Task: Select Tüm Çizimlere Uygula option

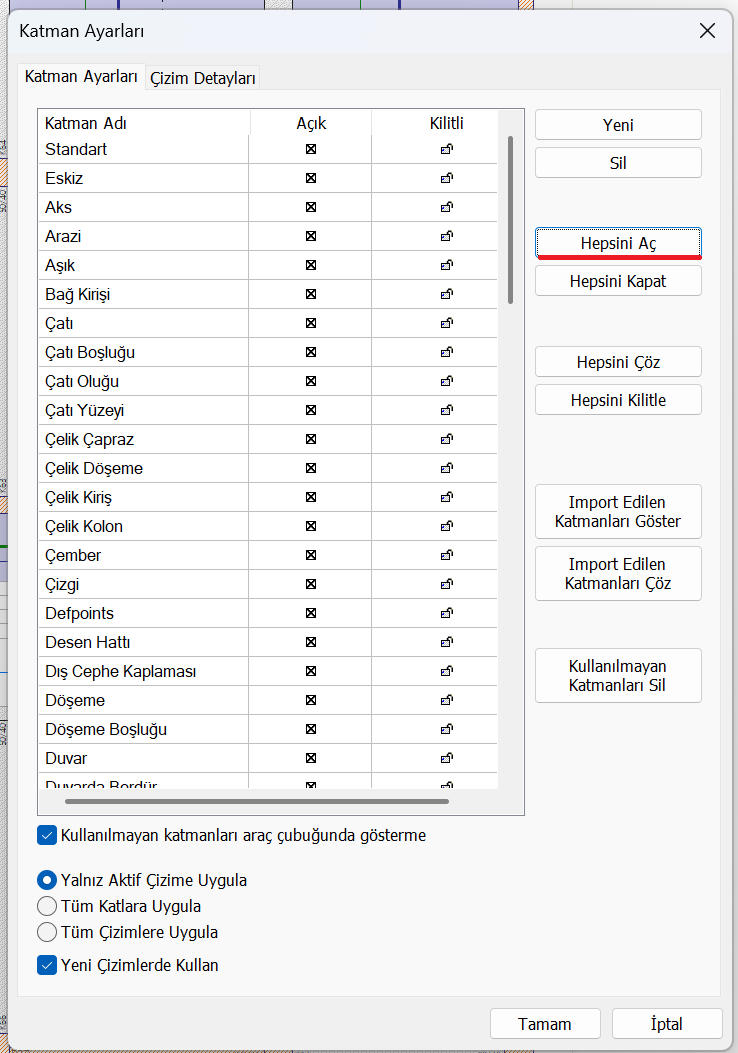Action: [47, 932]
